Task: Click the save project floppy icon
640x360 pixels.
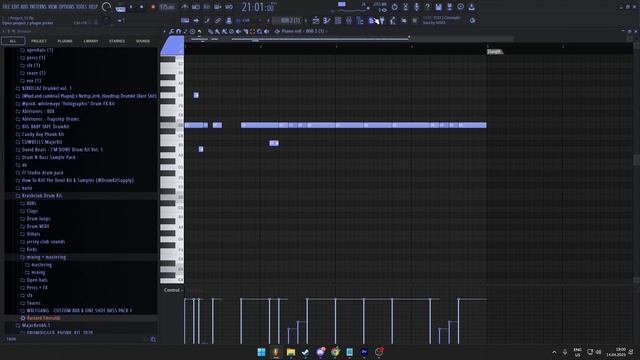Action: tap(438, 7)
